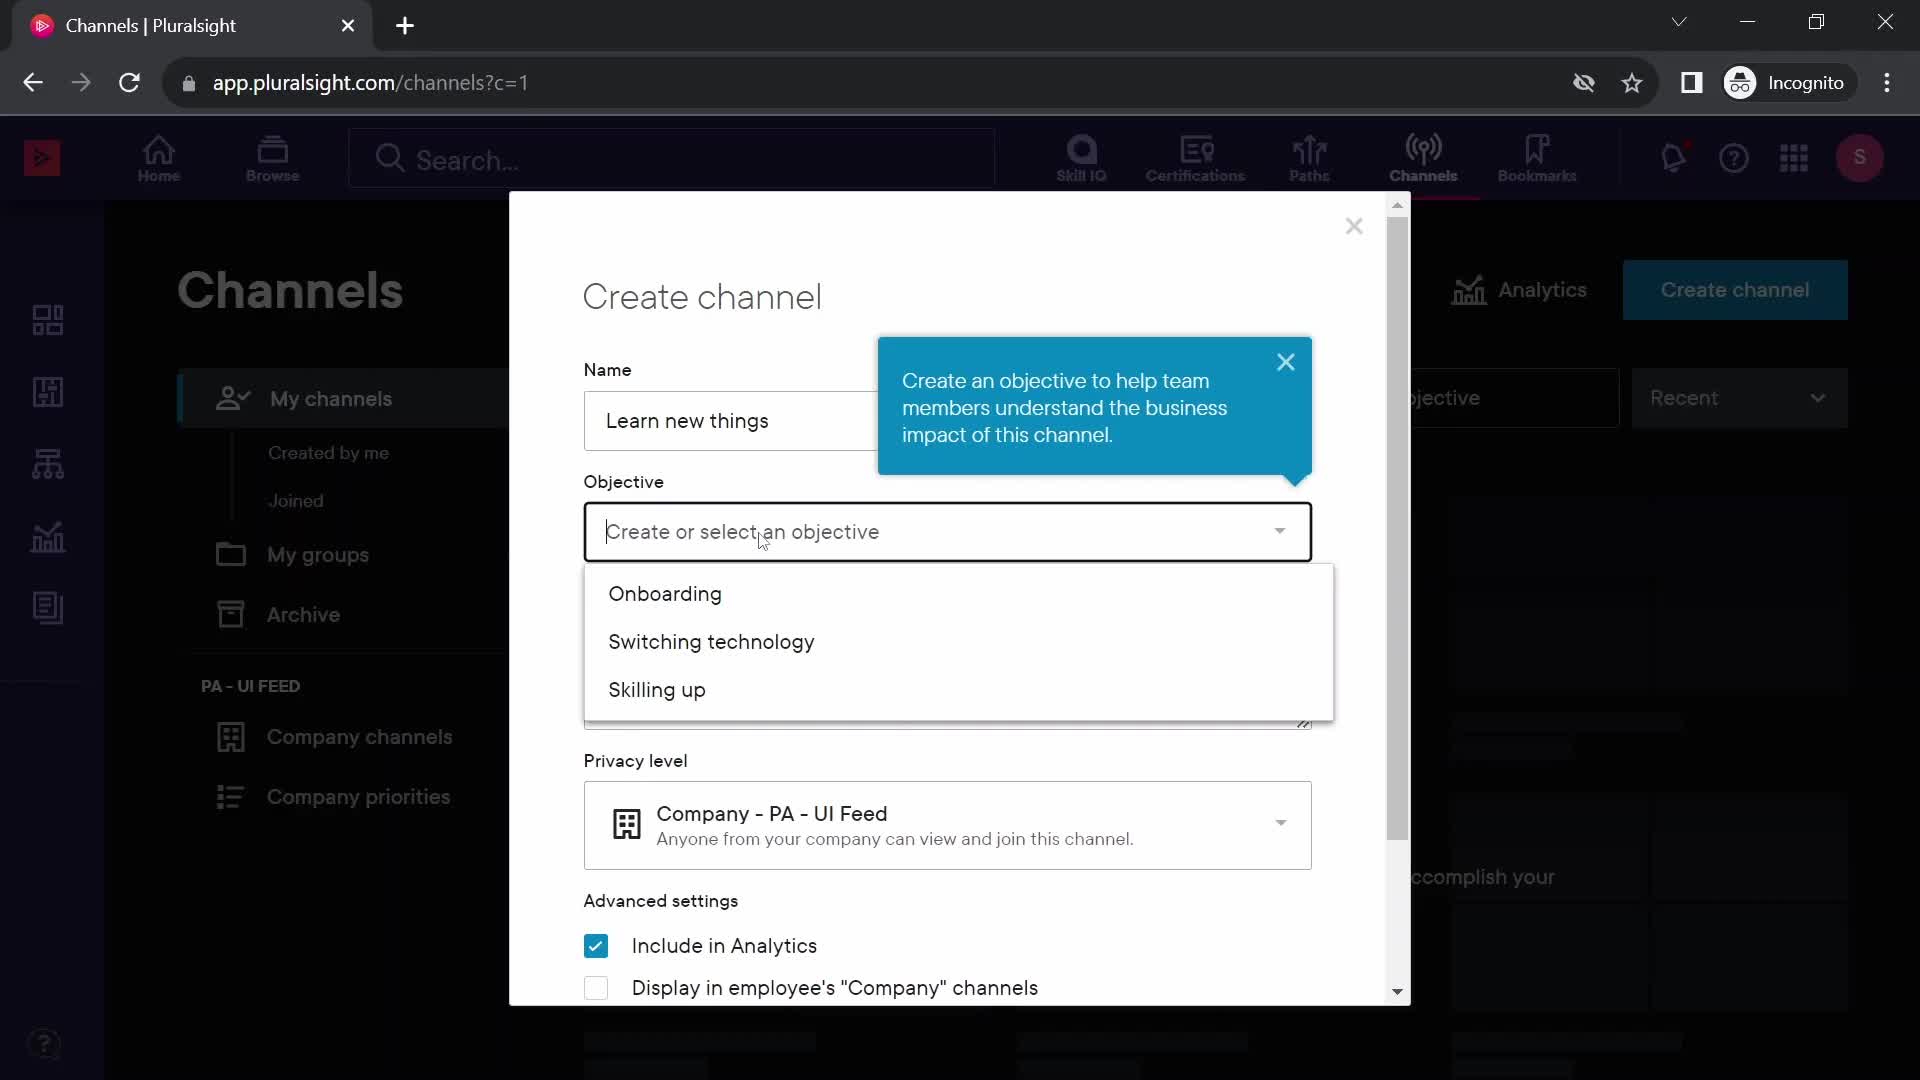Click the browser back arrow
Image resolution: width=1920 pixels, height=1080 pixels.
tap(33, 83)
